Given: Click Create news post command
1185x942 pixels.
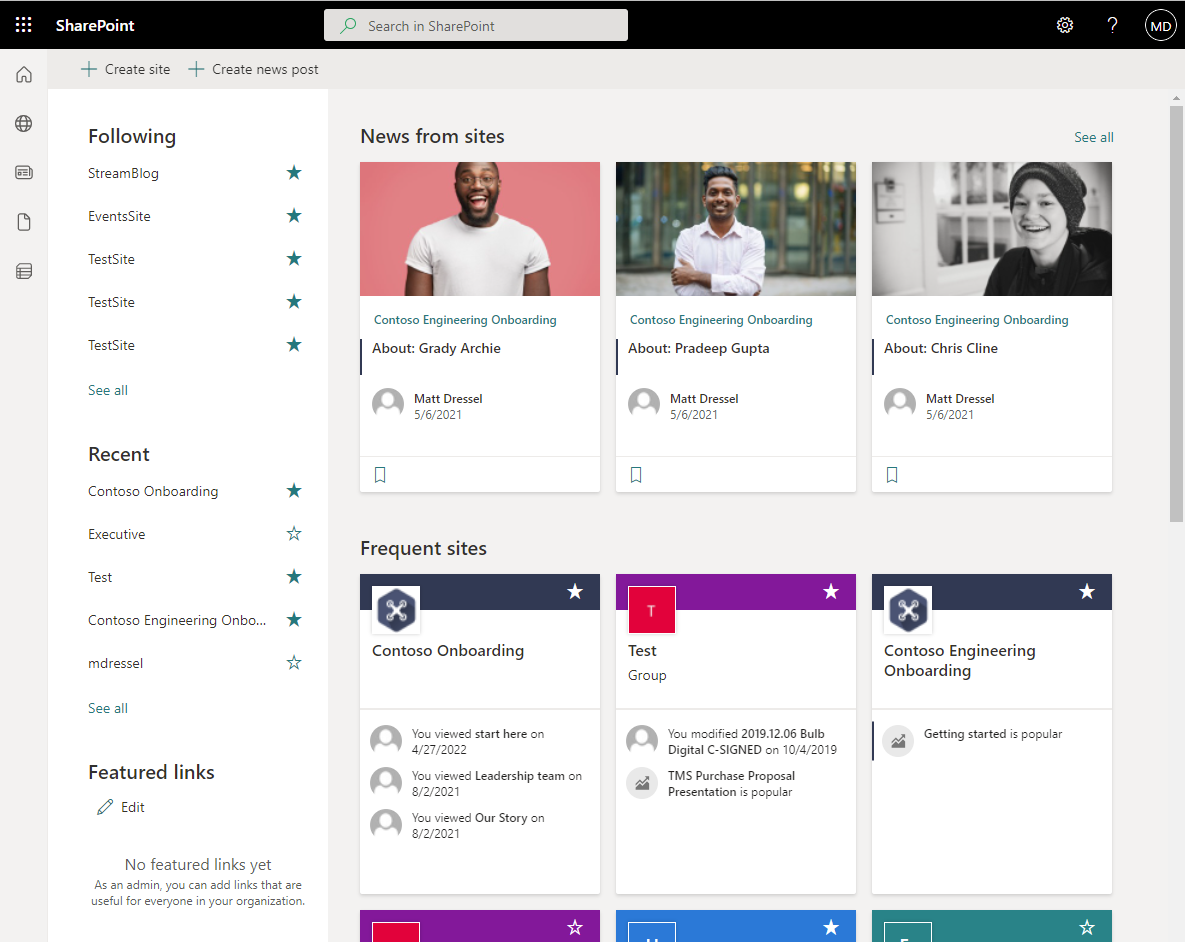Looking at the screenshot, I should (253, 69).
